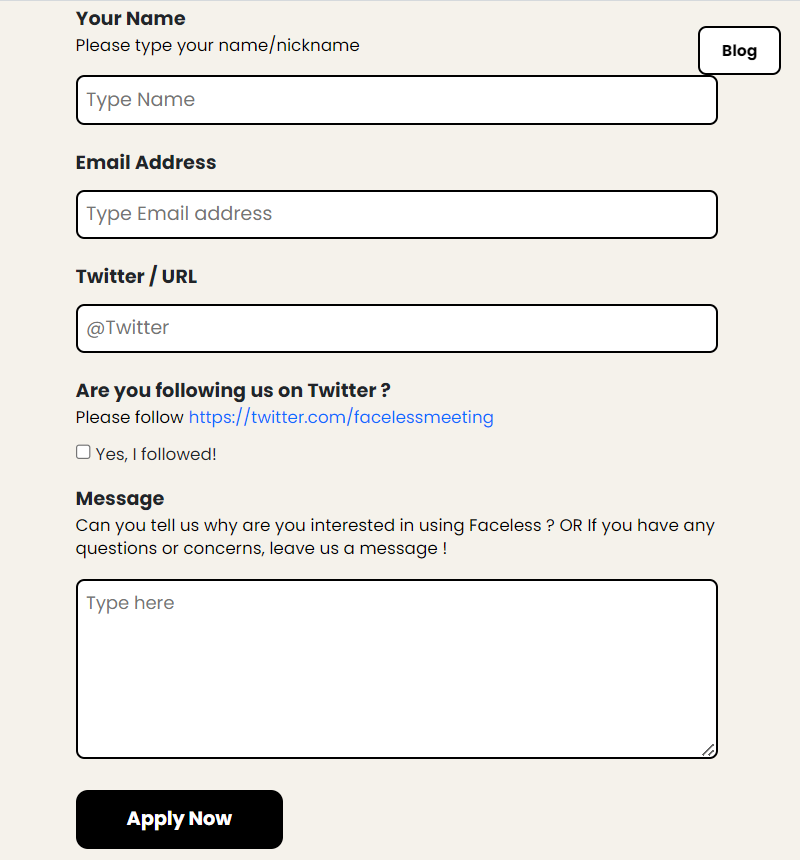Click the 'Yes, I followed!' label text
800x860 pixels.
click(156, 454)
